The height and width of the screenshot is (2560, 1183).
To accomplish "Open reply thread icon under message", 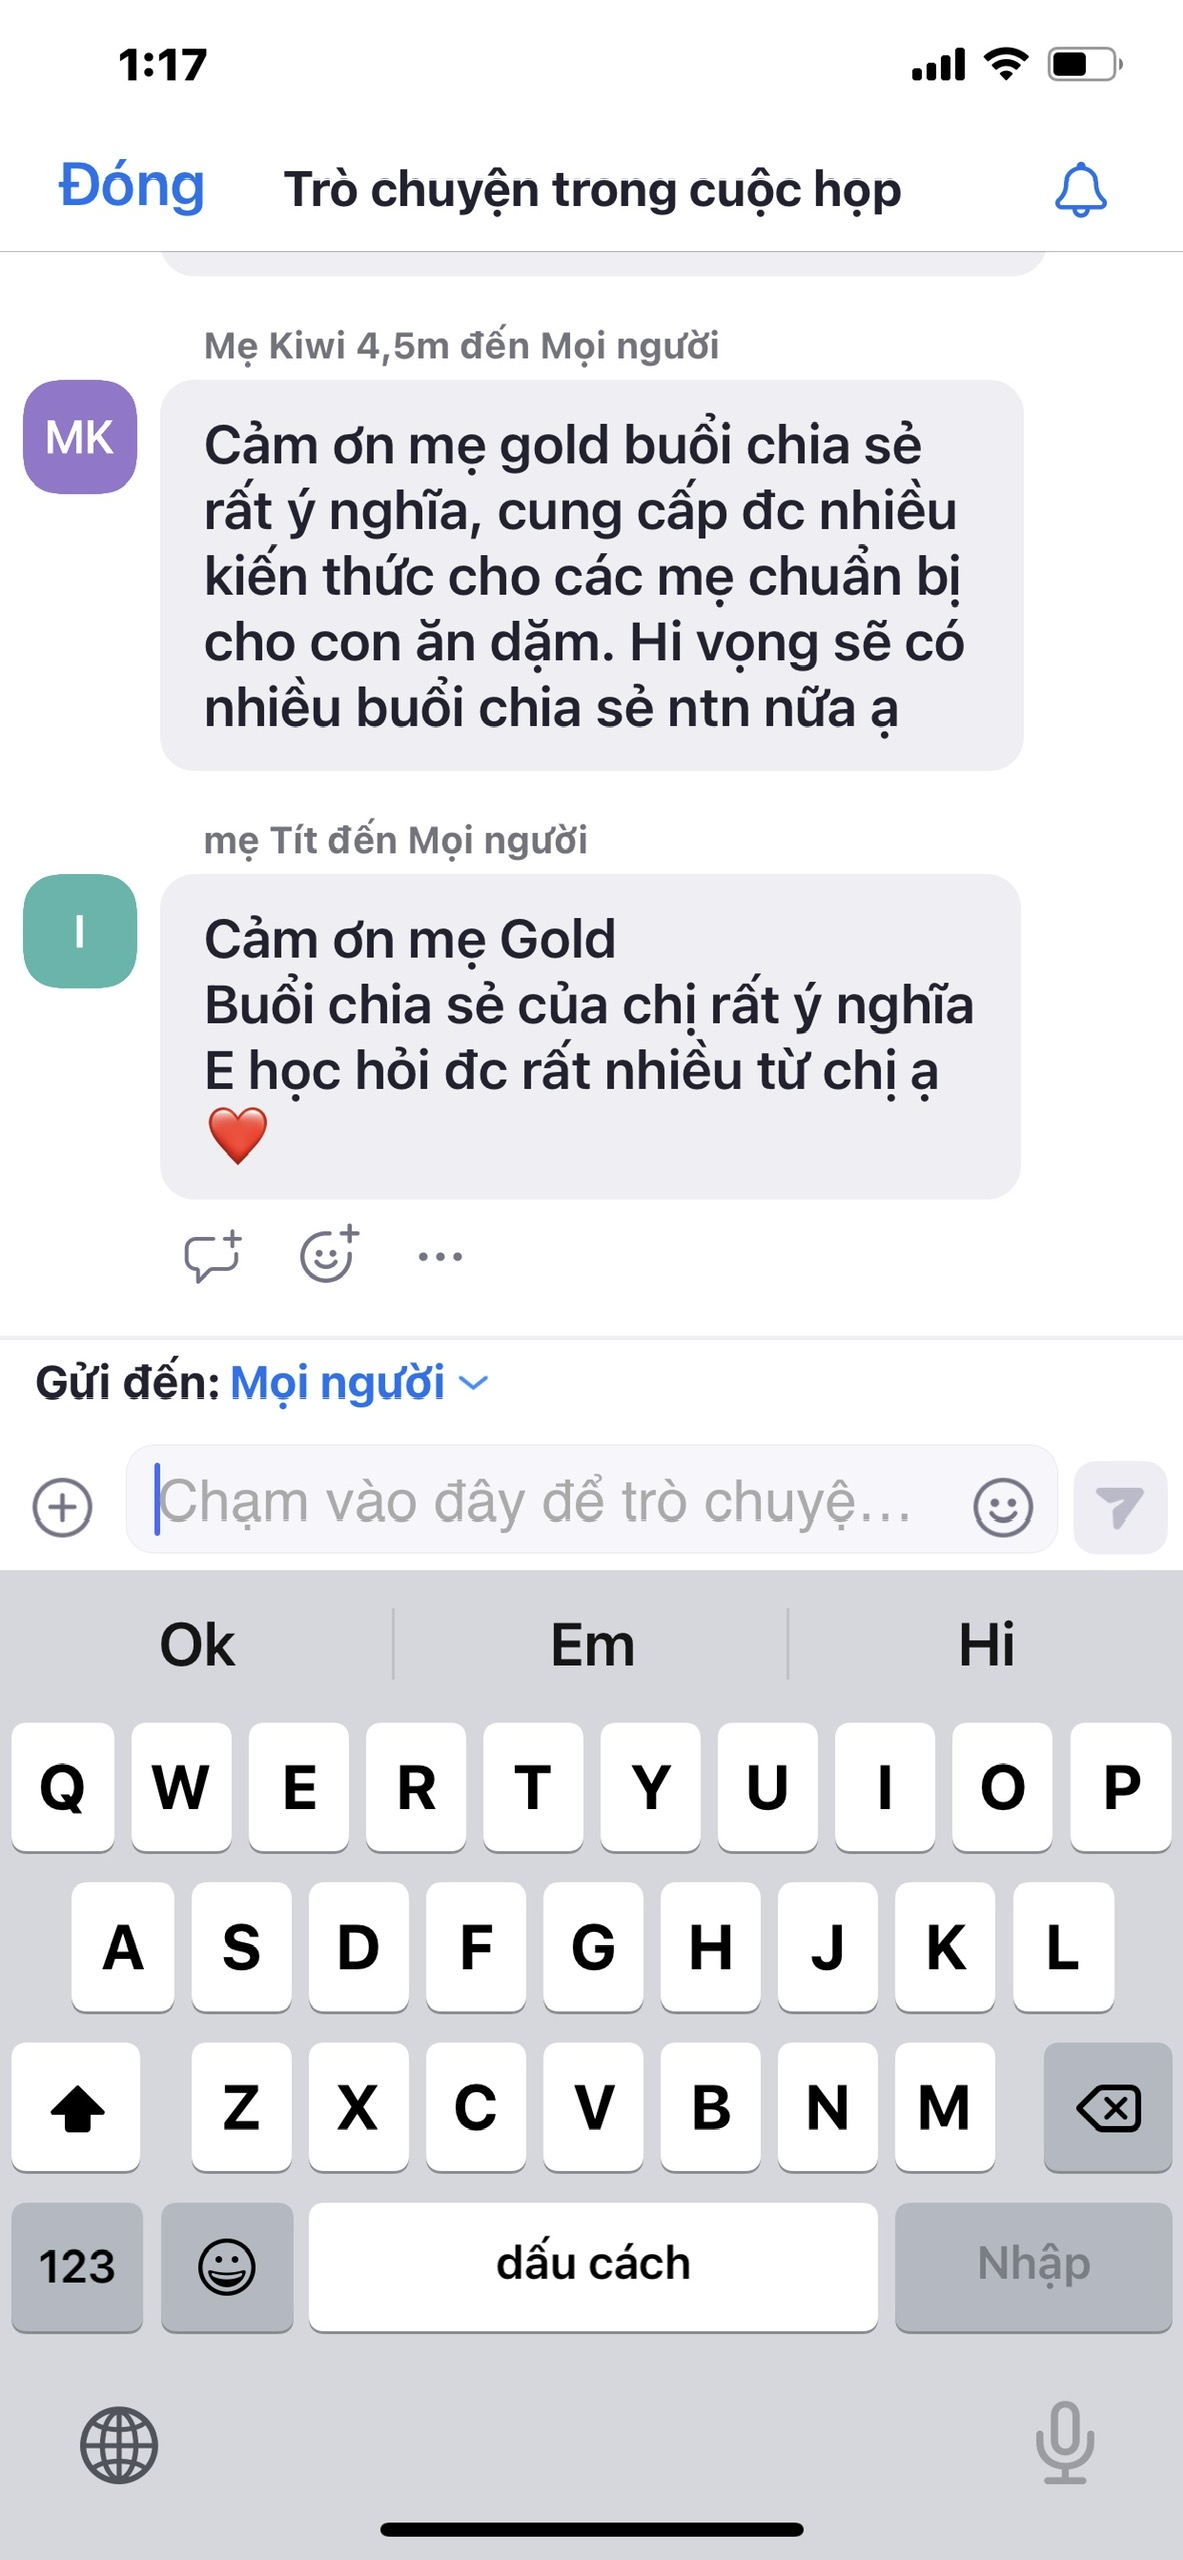I will [x=213, y=1256].
